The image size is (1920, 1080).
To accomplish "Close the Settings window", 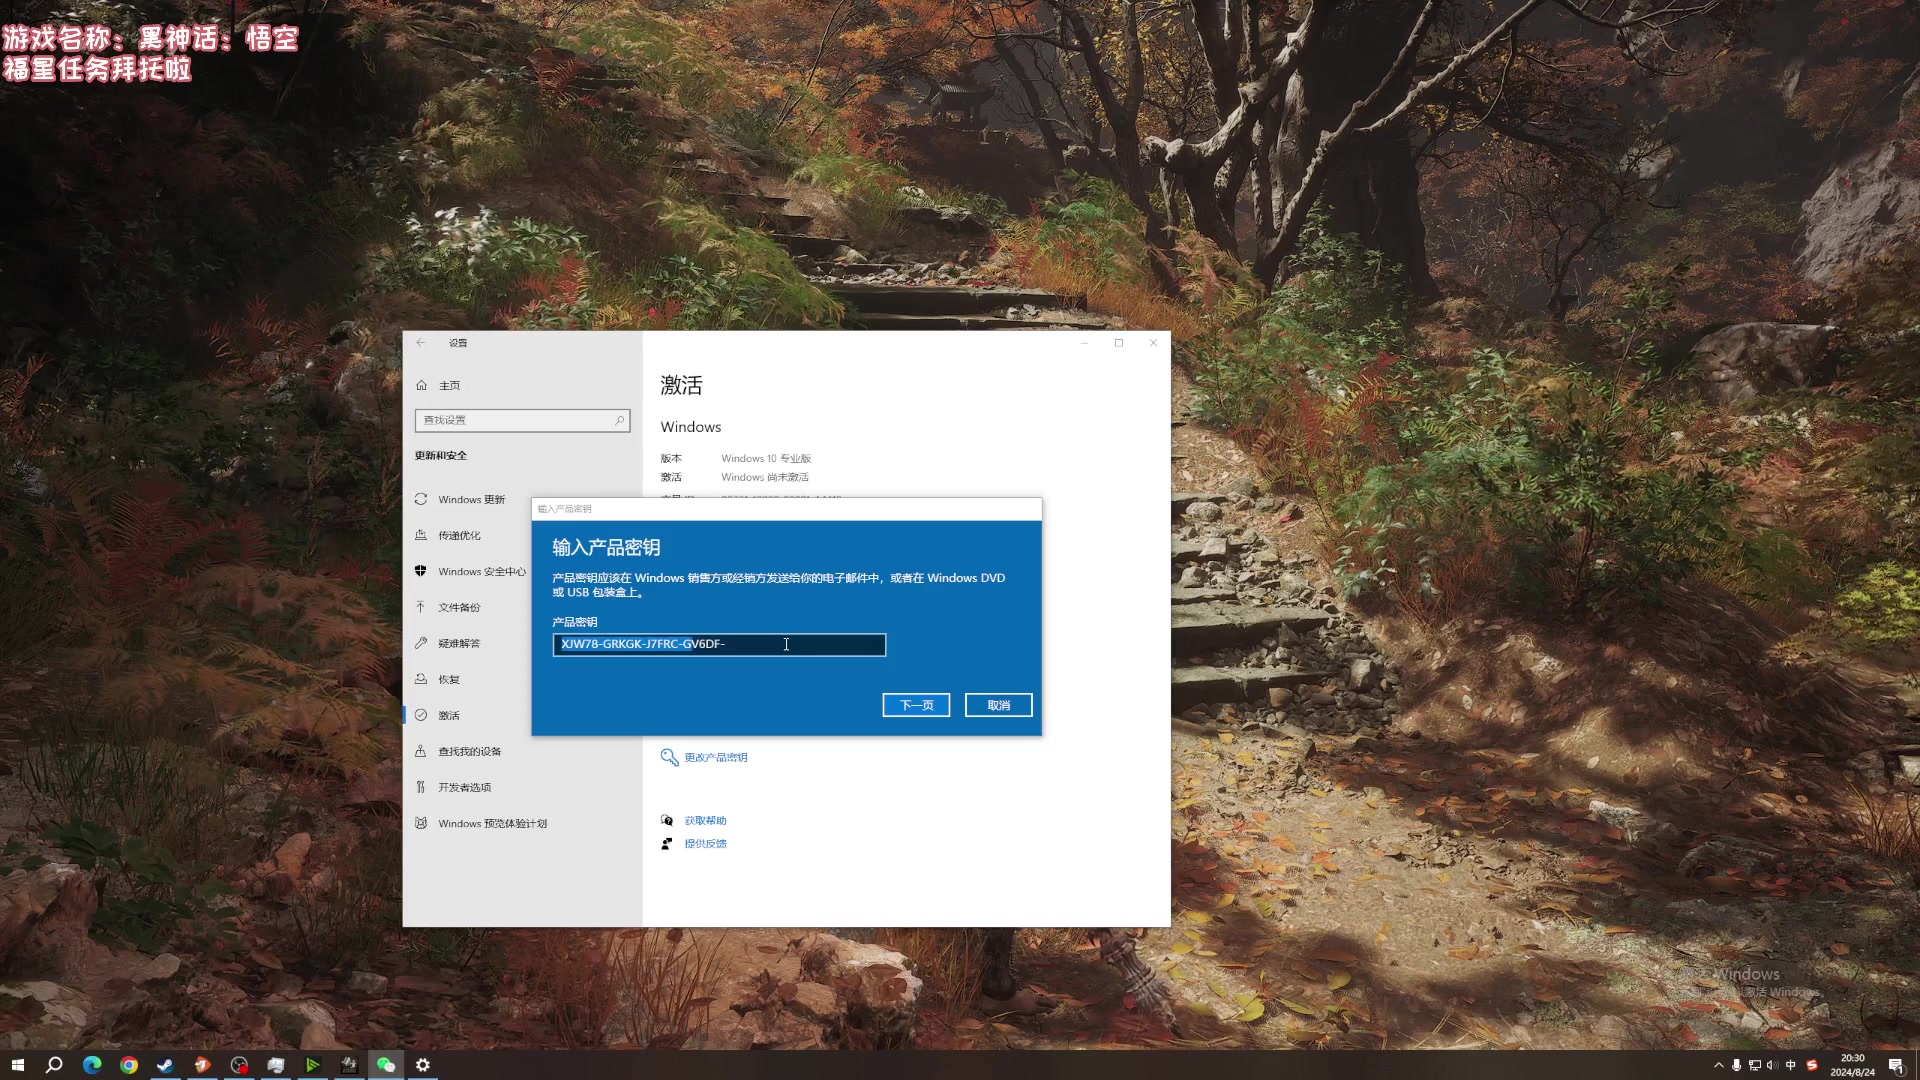I will pyautogui.click(x=1153, y=343).
